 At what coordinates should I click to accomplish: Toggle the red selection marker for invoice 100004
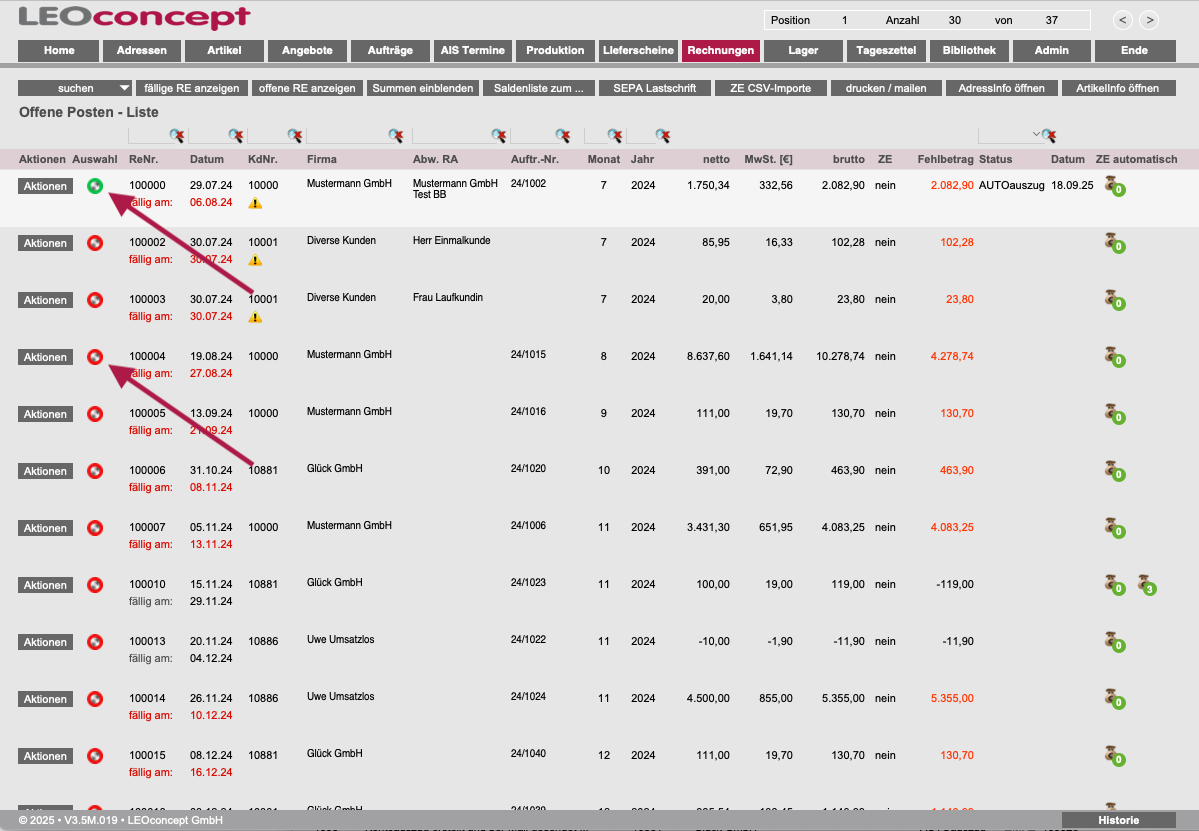point(95,356)
